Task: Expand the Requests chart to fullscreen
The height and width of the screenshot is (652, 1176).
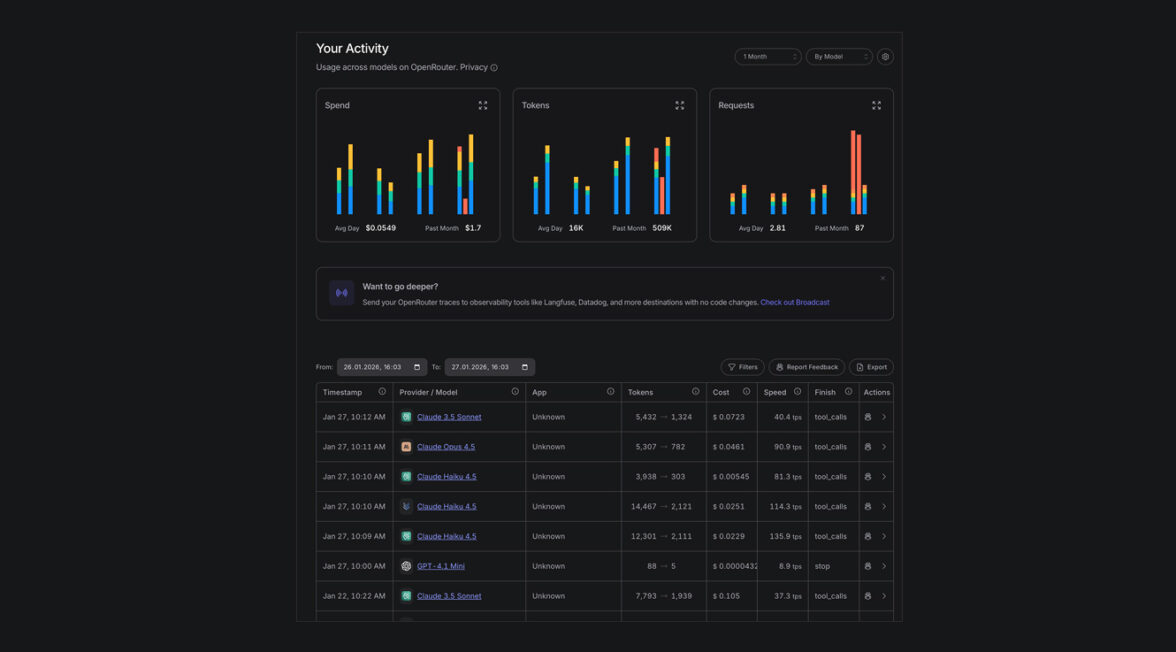Action: pyautogui.click(x=876, y=106)
